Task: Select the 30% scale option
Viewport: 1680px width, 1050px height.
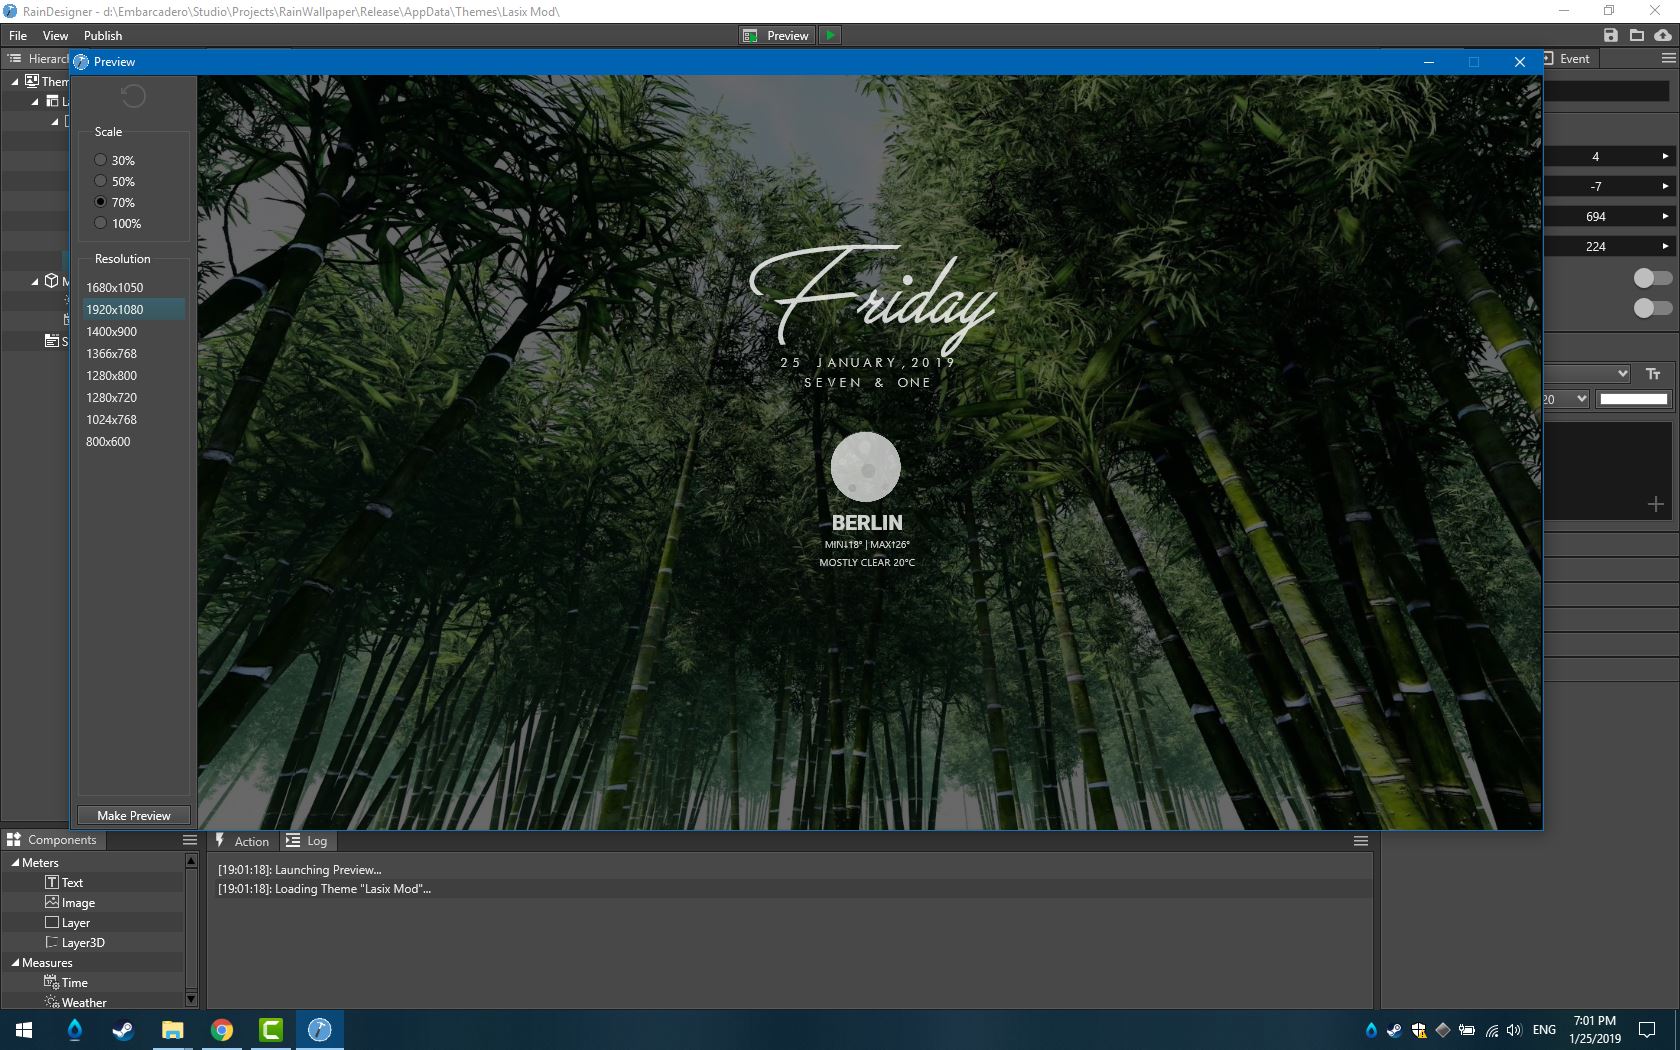Action: click(100, 159)
